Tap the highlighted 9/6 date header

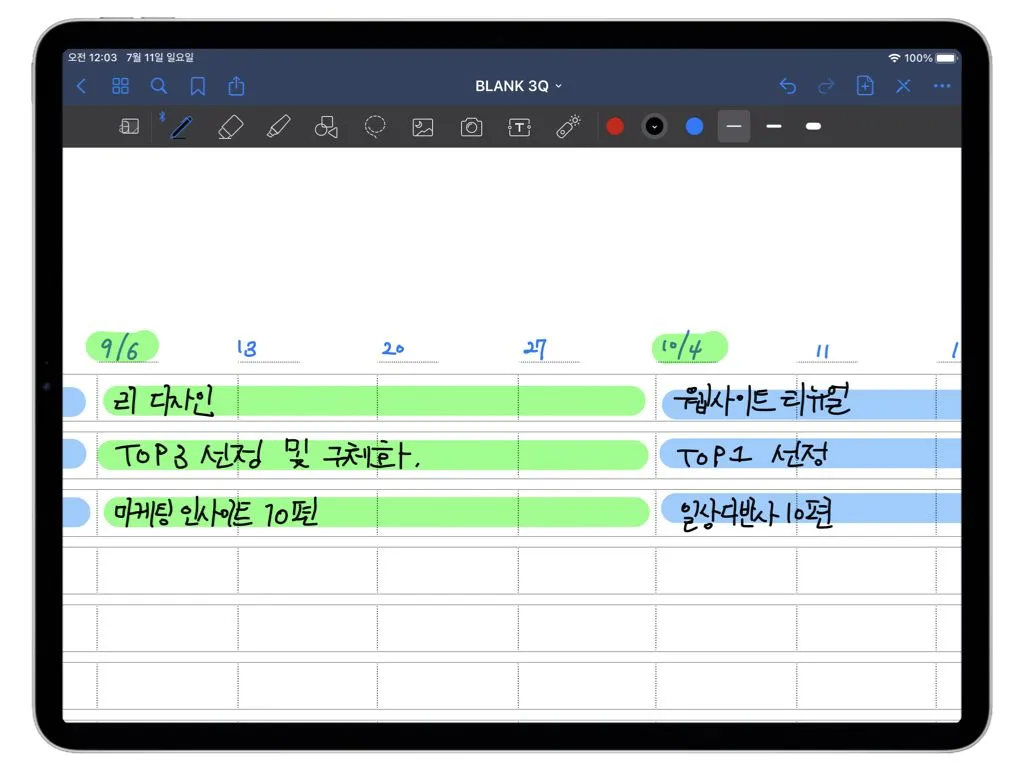pos(122,347)
